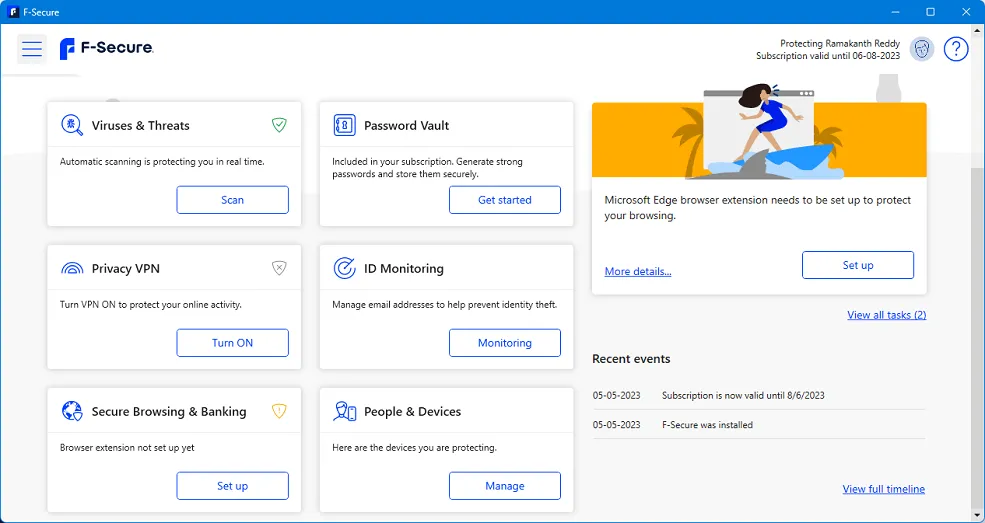This screenshot has height=523, width=985.
Task: Click the help question mark icon
Action: [956, 49]
